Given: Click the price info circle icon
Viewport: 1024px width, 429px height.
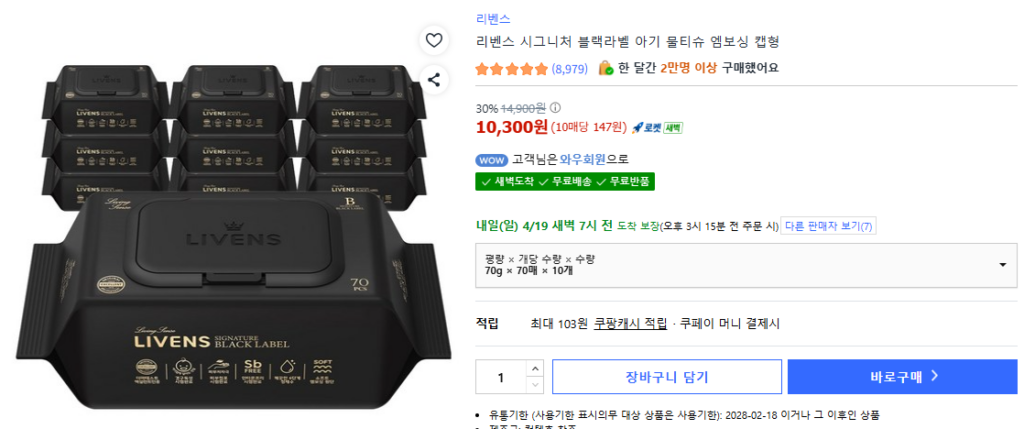Looking at the screenshot, I should click(x=555, y=108).
